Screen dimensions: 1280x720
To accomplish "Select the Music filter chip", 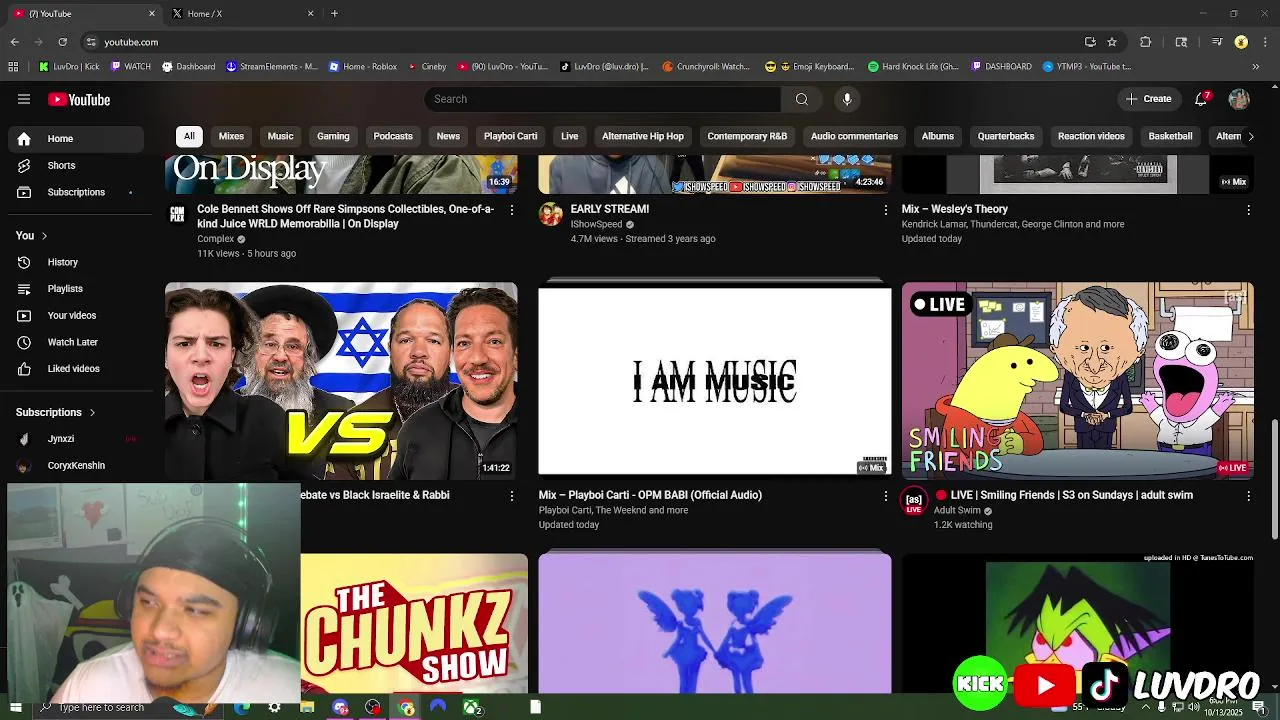I will pos(280,136).
